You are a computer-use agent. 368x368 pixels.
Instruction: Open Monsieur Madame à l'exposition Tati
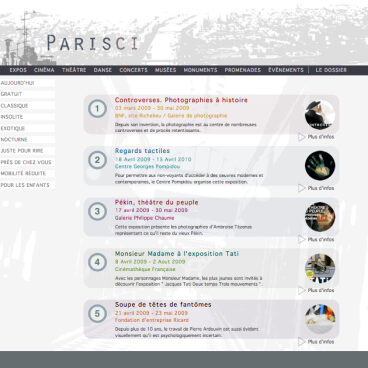coord(177,254)
